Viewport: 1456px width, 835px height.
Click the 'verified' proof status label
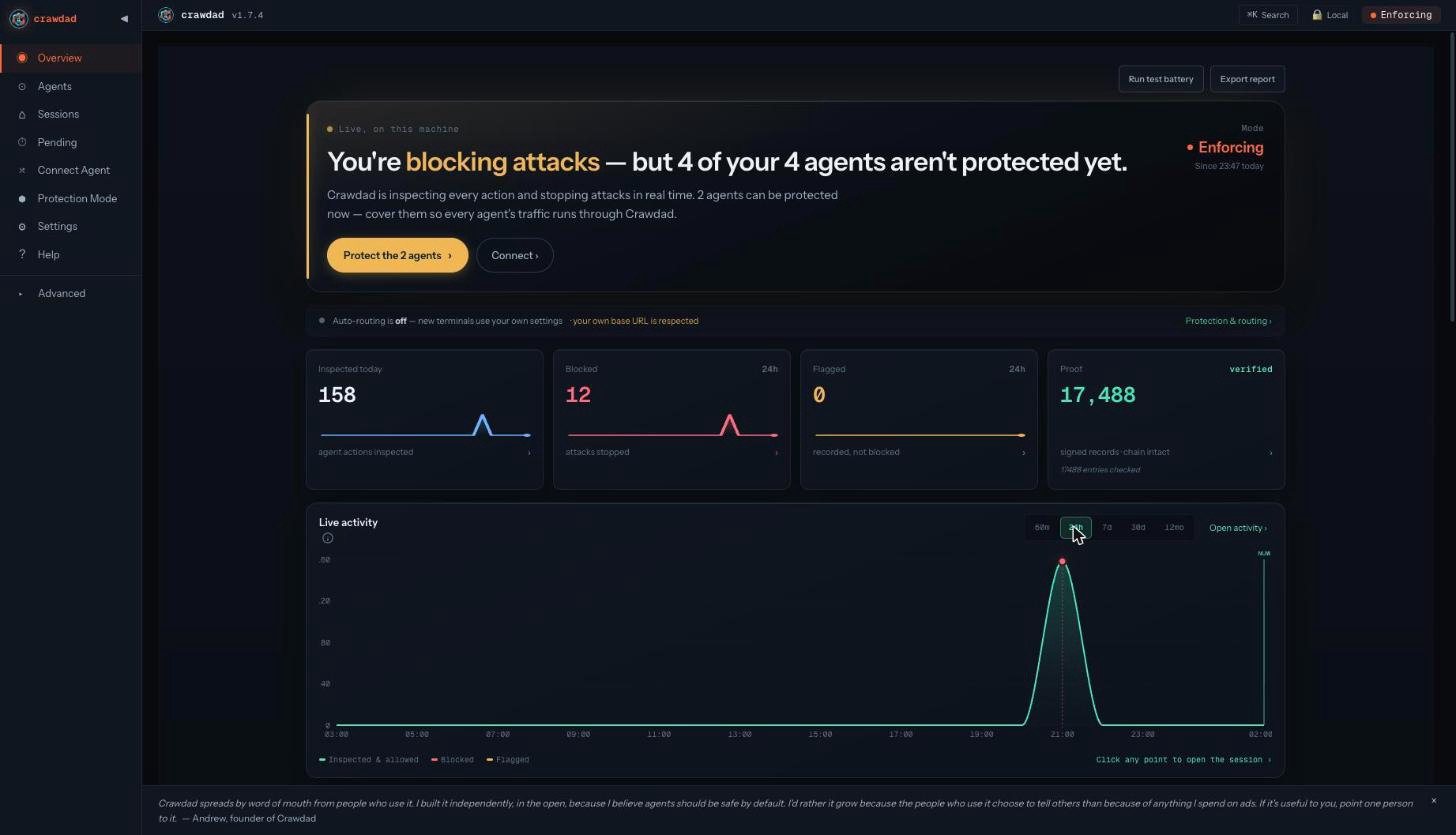[1251, 369]
